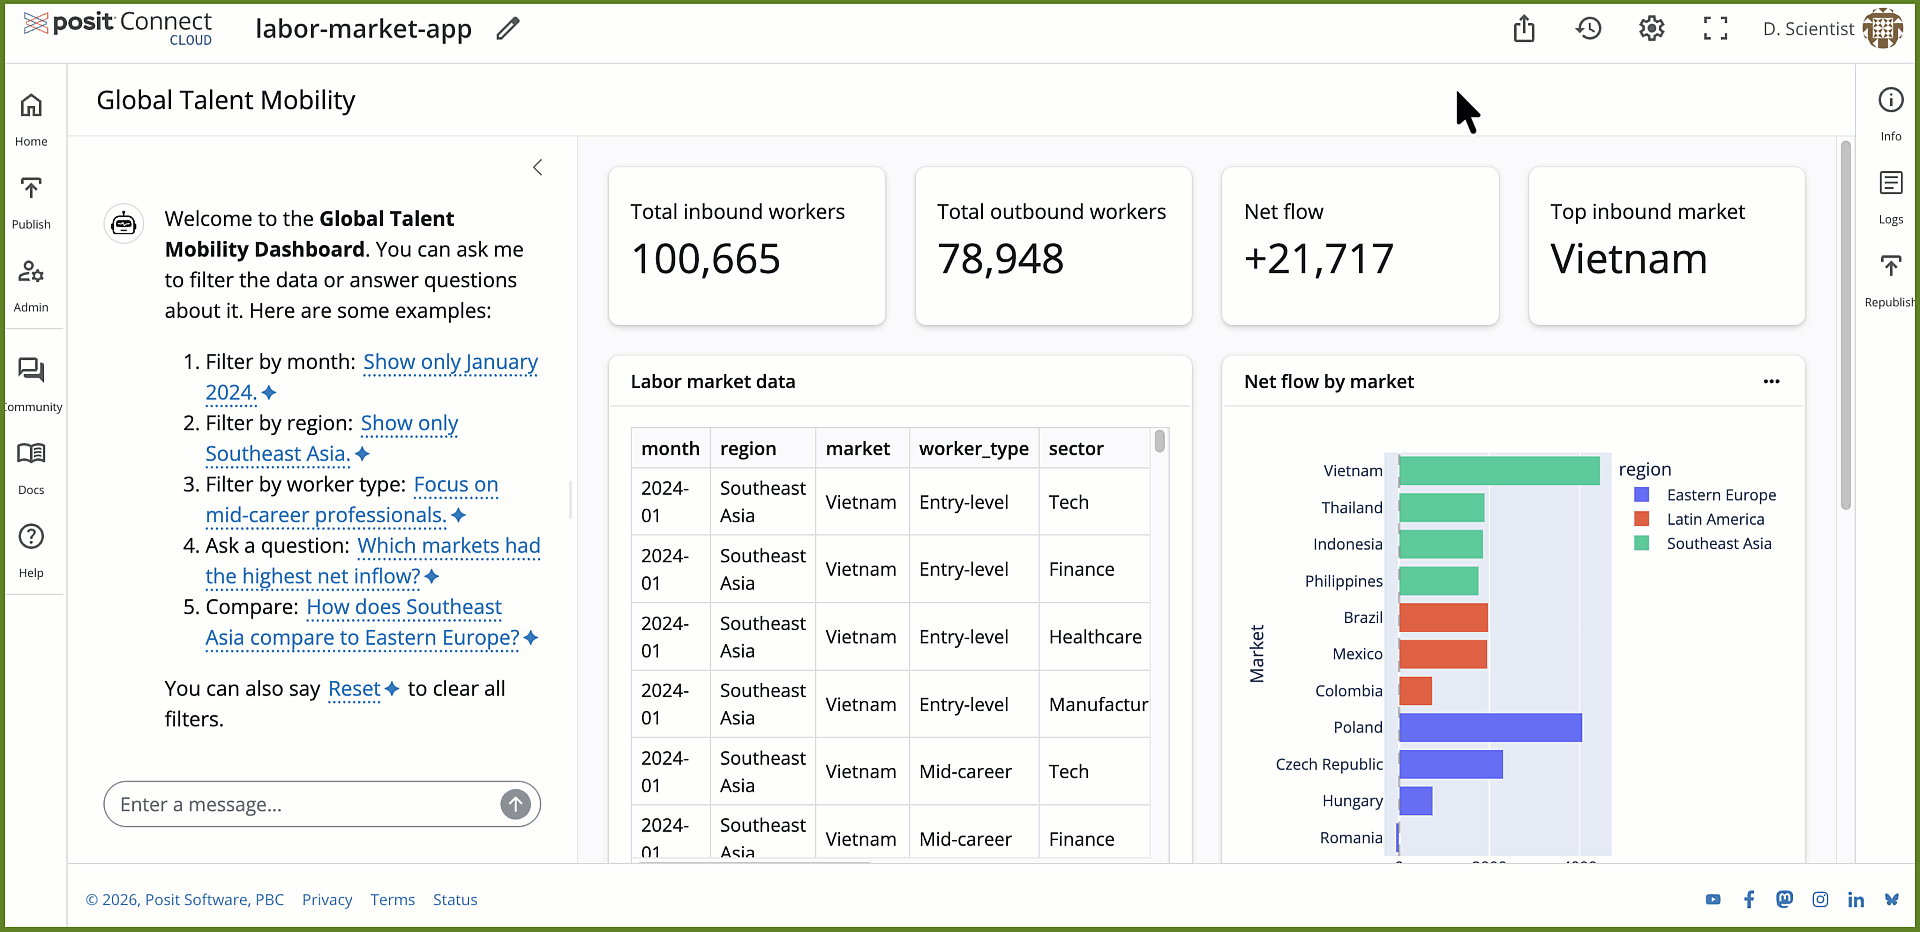Toggle fullscreen mode

1715,28
